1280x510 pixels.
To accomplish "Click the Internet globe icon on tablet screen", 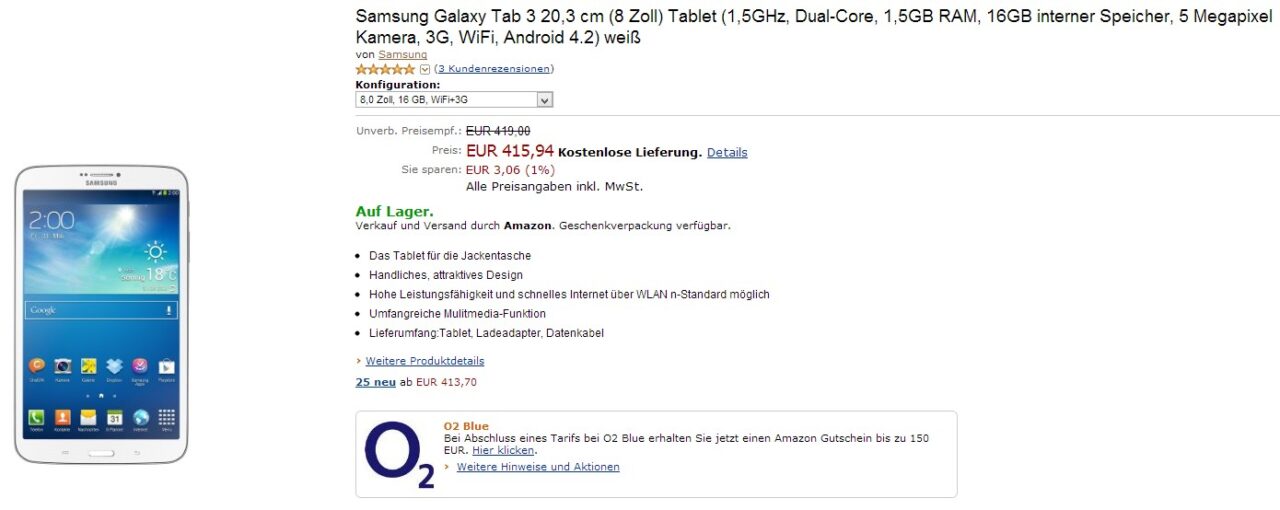I will (x=140, y=417).
